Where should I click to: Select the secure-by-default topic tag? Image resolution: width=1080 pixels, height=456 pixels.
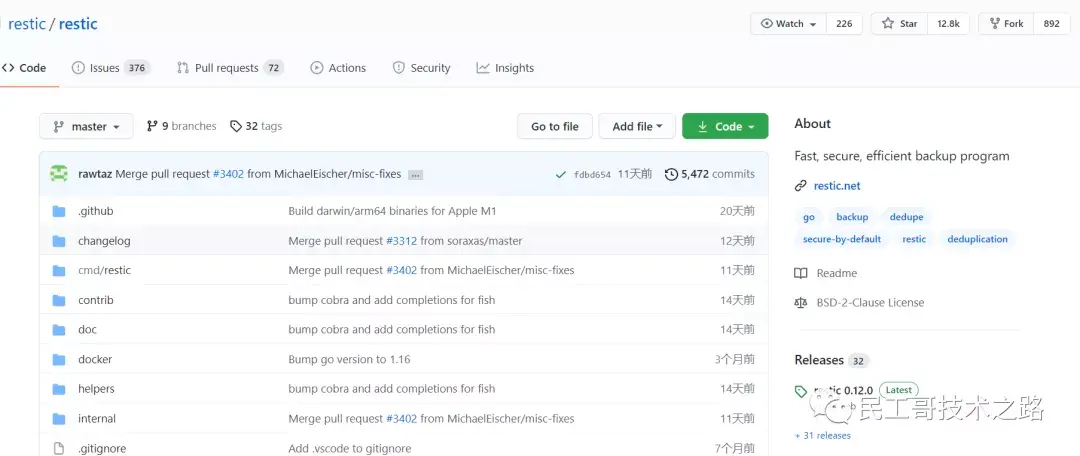pos(842,239)
